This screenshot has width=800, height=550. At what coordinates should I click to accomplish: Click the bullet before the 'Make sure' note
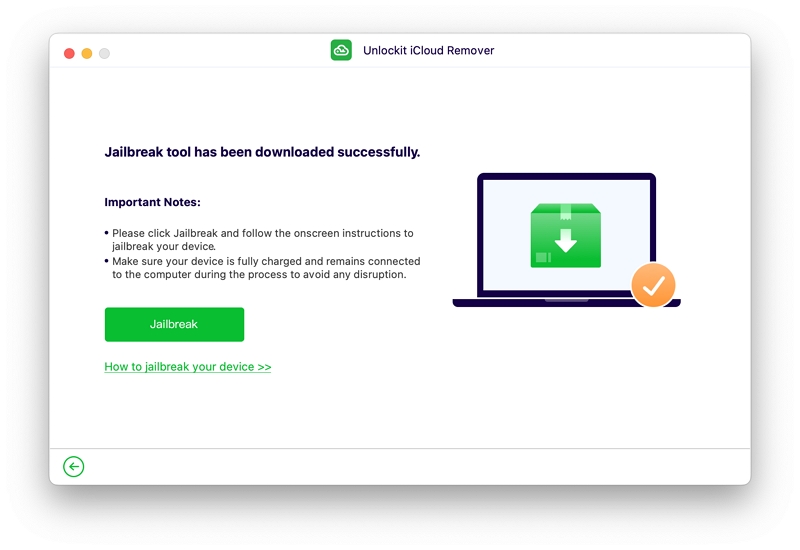pyautogui.click(x=107, y=261)
